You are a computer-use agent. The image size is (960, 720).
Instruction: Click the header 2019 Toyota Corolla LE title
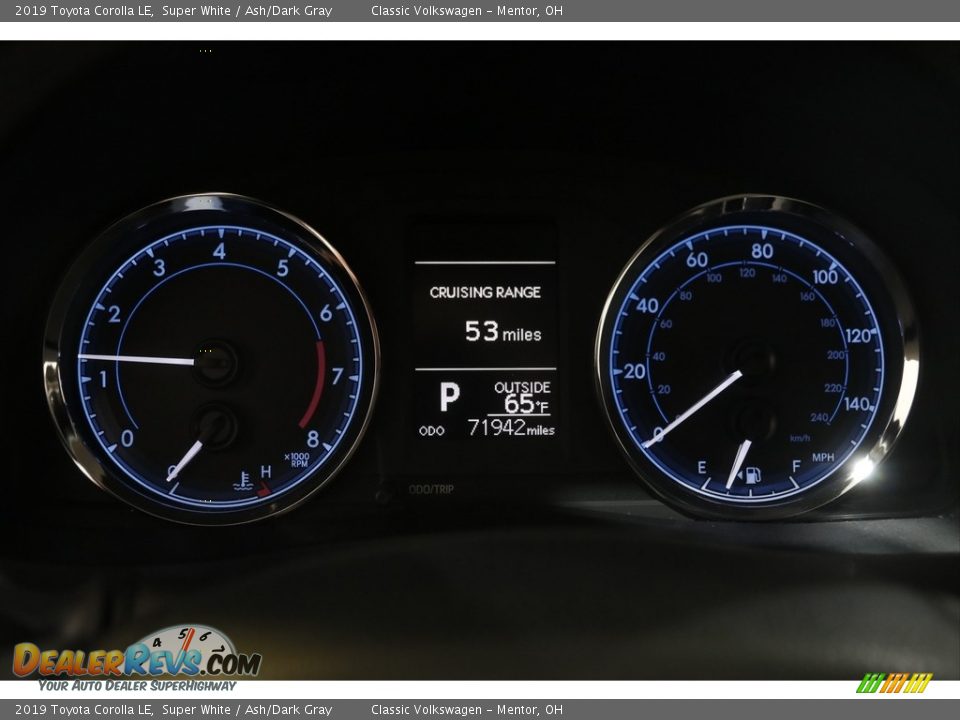84,11
